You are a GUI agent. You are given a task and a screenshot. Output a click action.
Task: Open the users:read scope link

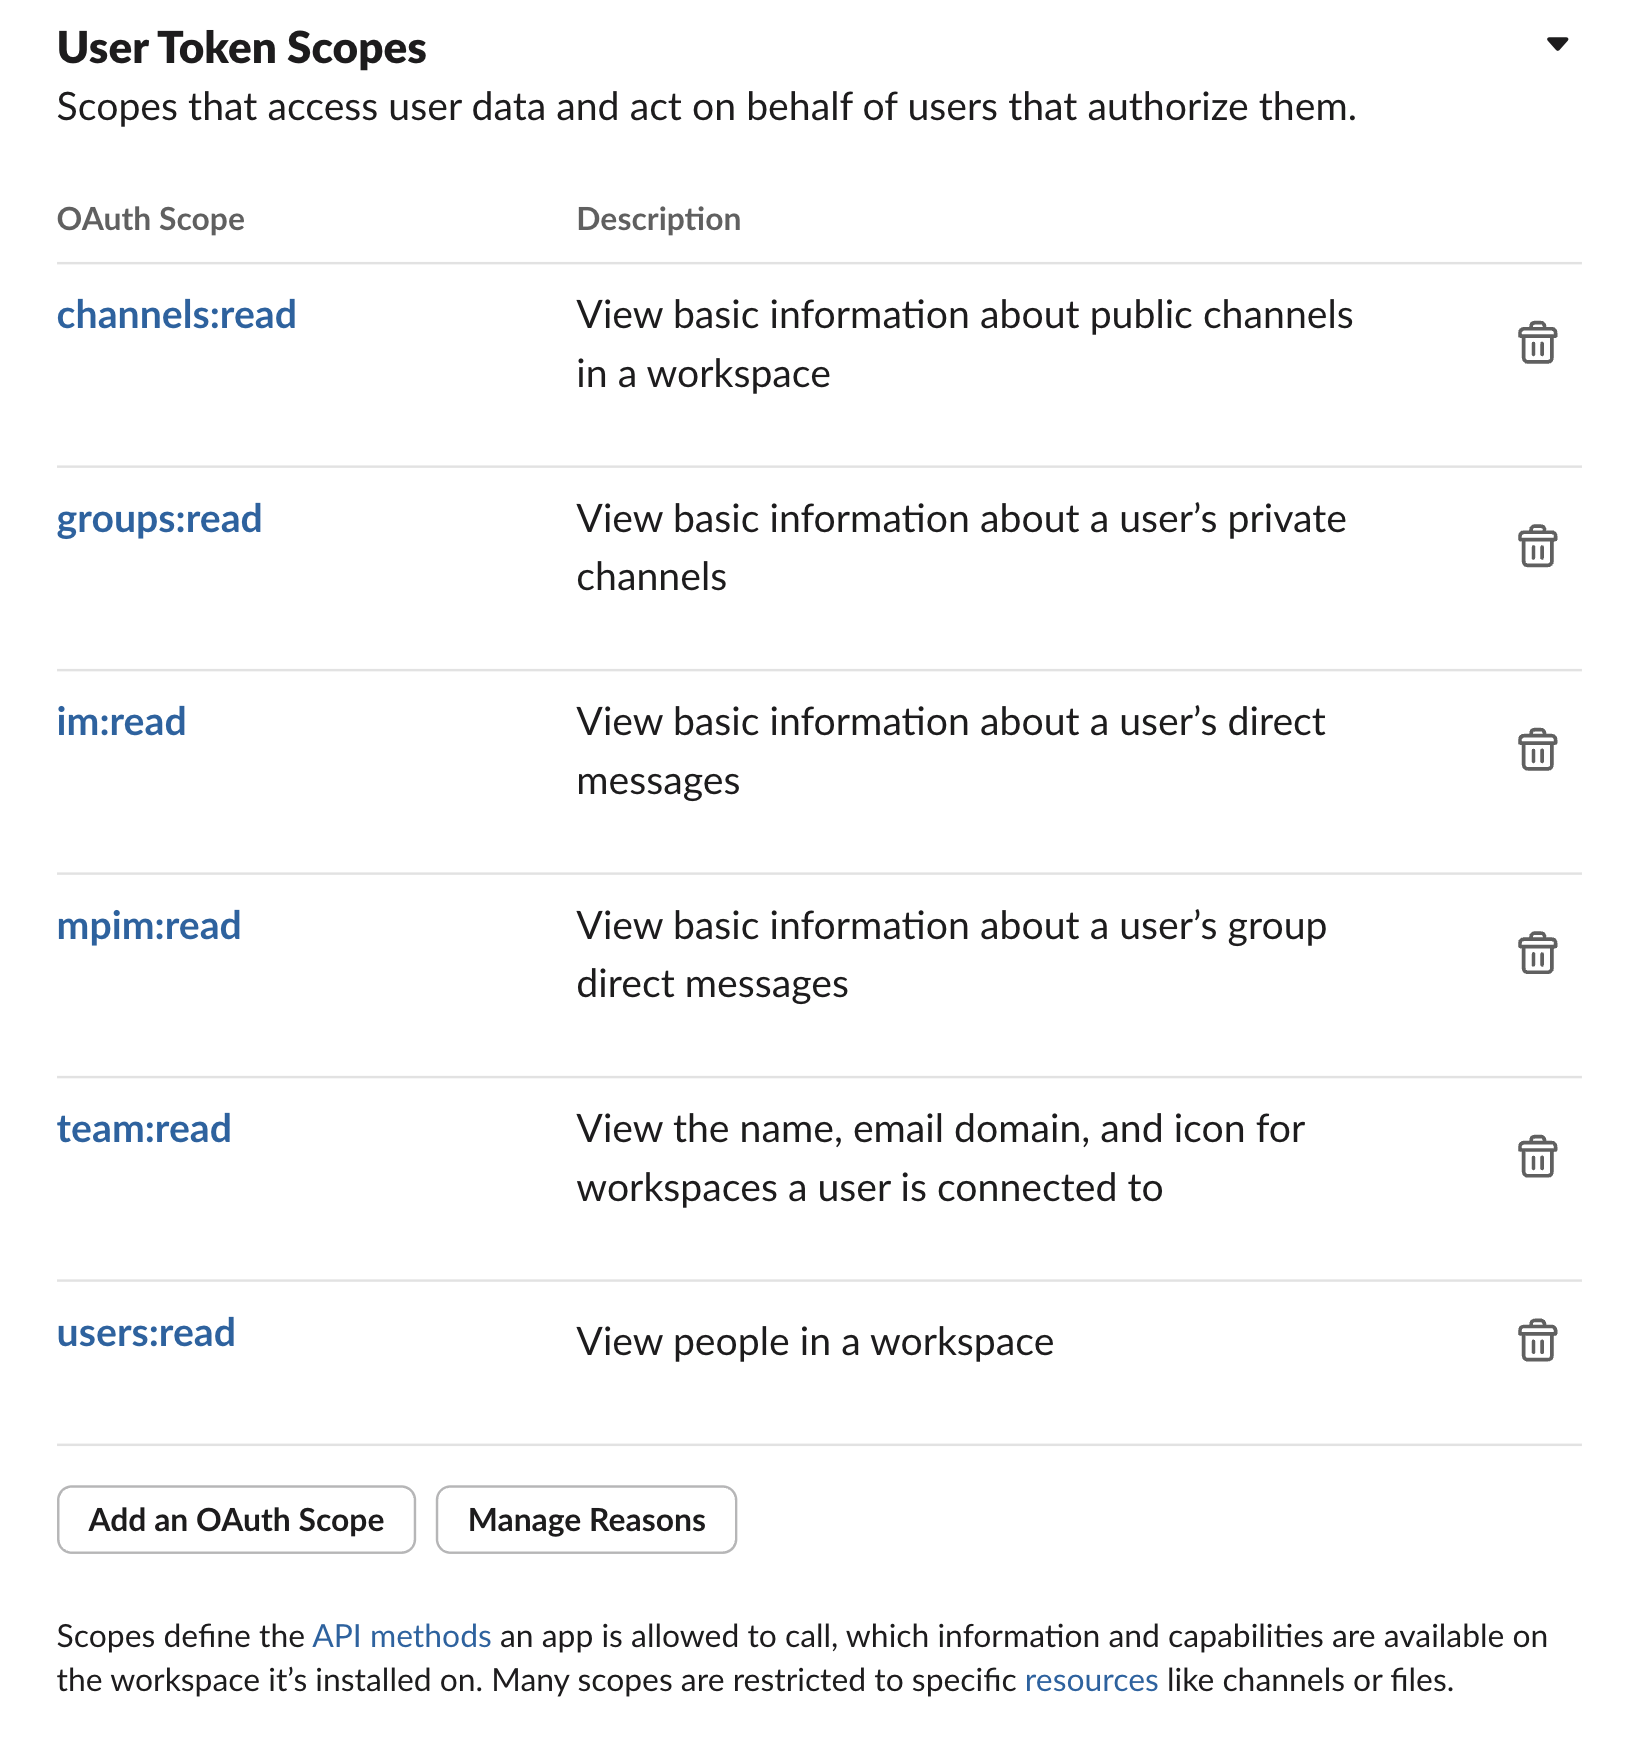[146, 1333]
